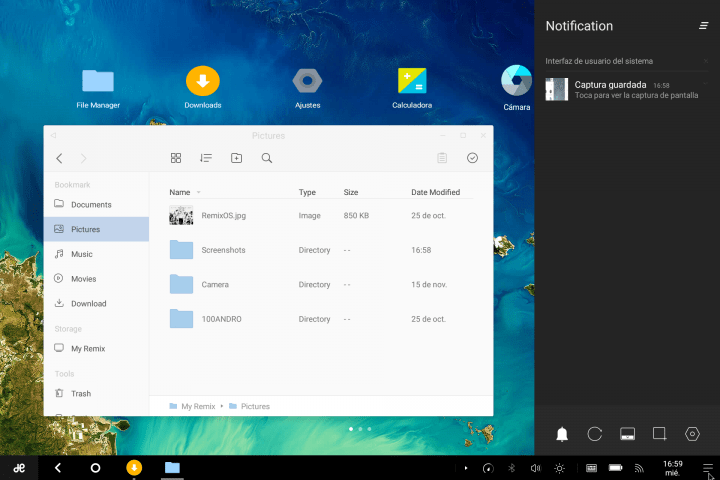This screenshot has height=480, width=720.
Task: Clear all notifications icon
Action: pyautogui.click(x=703, y=26)
